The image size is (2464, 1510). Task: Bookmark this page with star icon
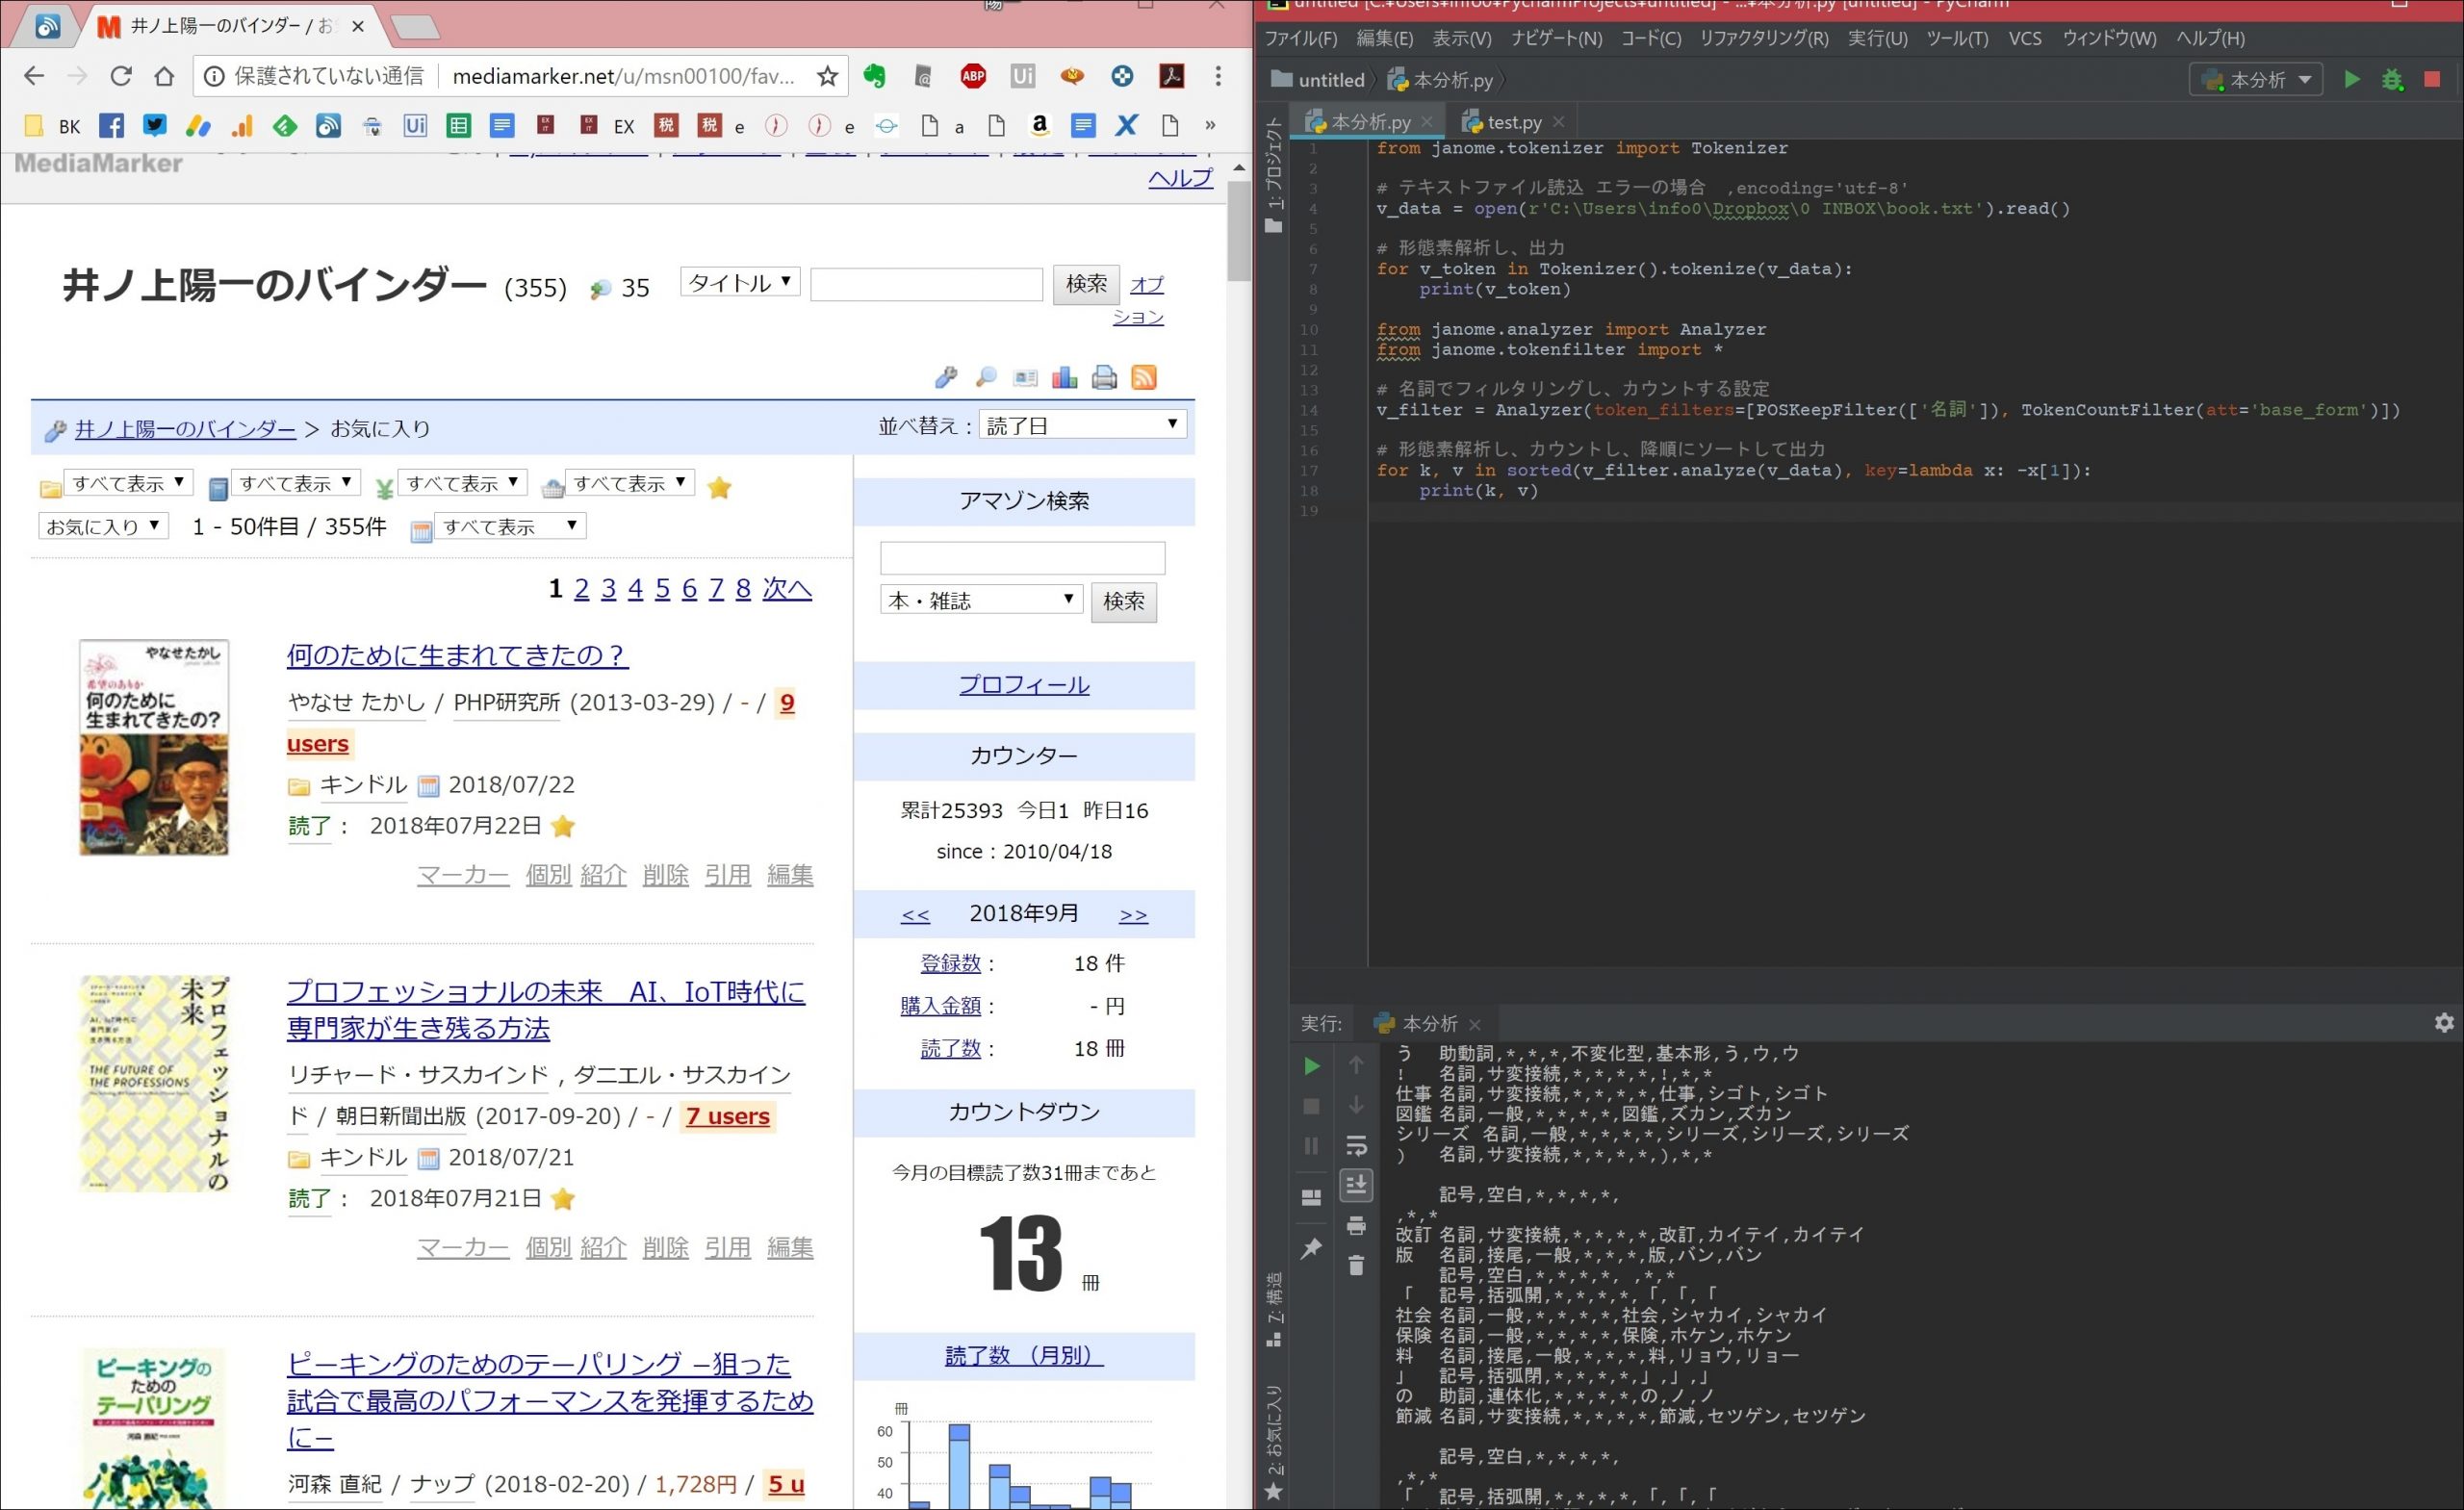(827, 76)
